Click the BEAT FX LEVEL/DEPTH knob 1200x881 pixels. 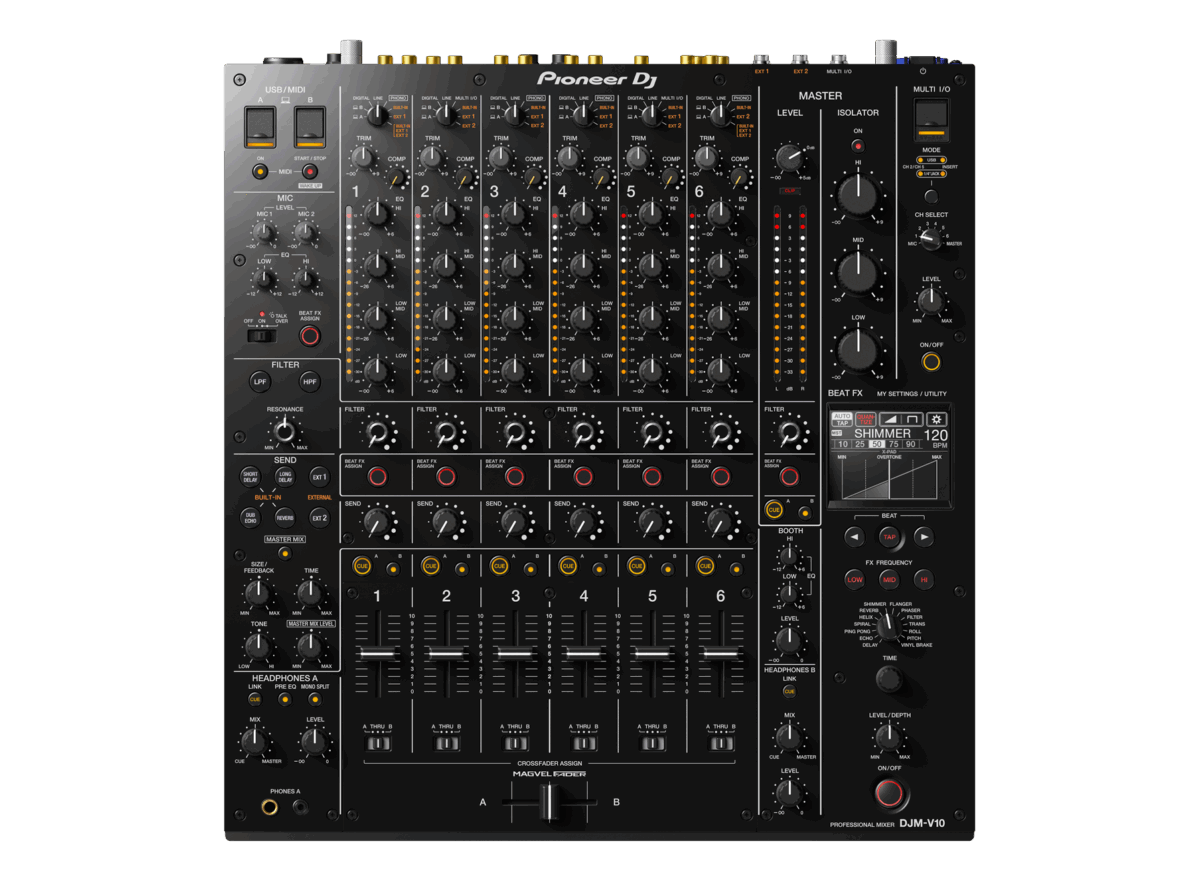888,738
